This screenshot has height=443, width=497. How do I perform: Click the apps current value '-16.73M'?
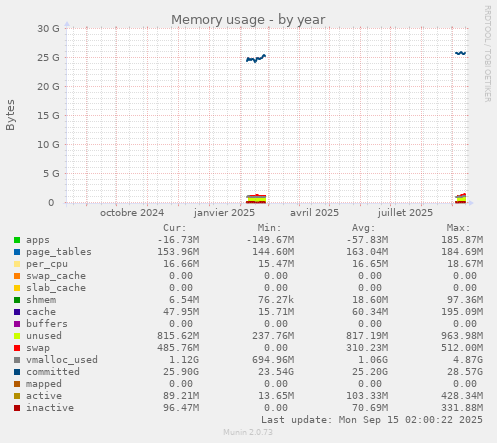178,240
